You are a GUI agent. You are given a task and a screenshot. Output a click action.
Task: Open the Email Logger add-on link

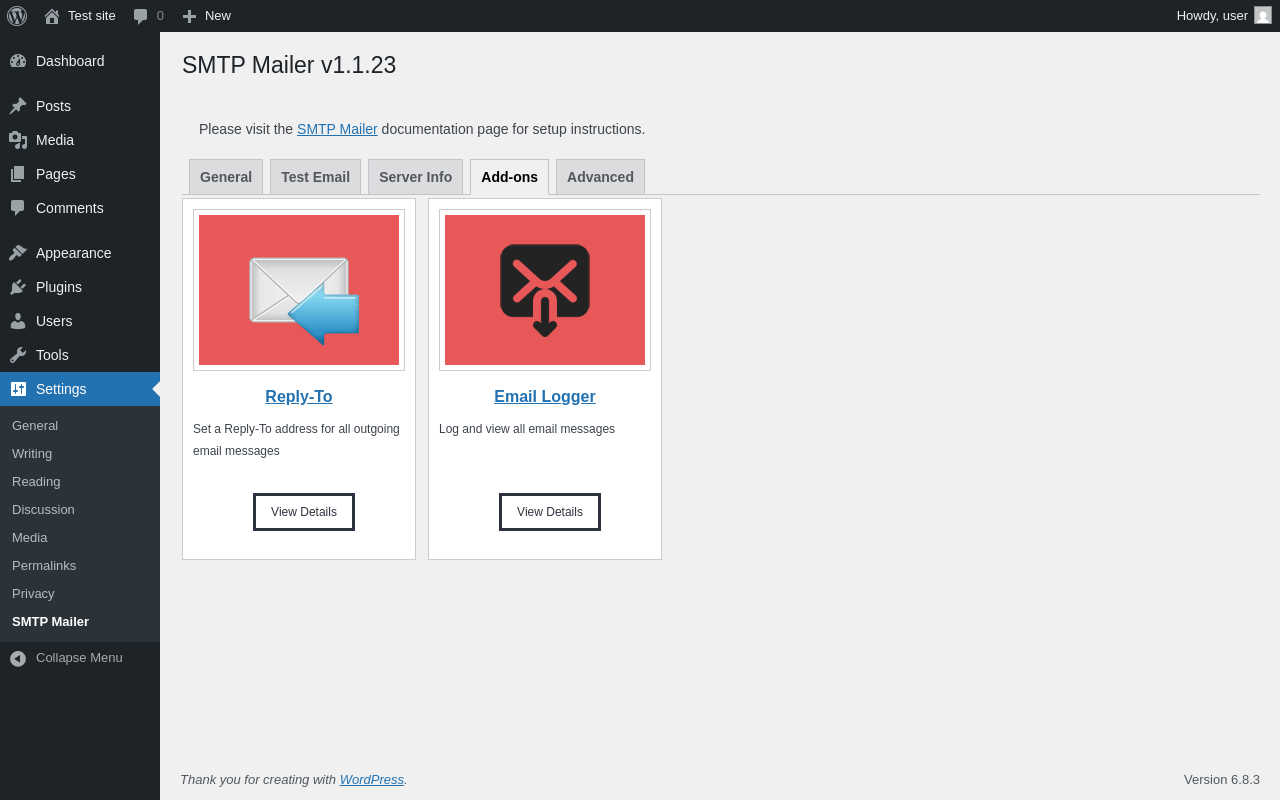(x=545, y=397)
